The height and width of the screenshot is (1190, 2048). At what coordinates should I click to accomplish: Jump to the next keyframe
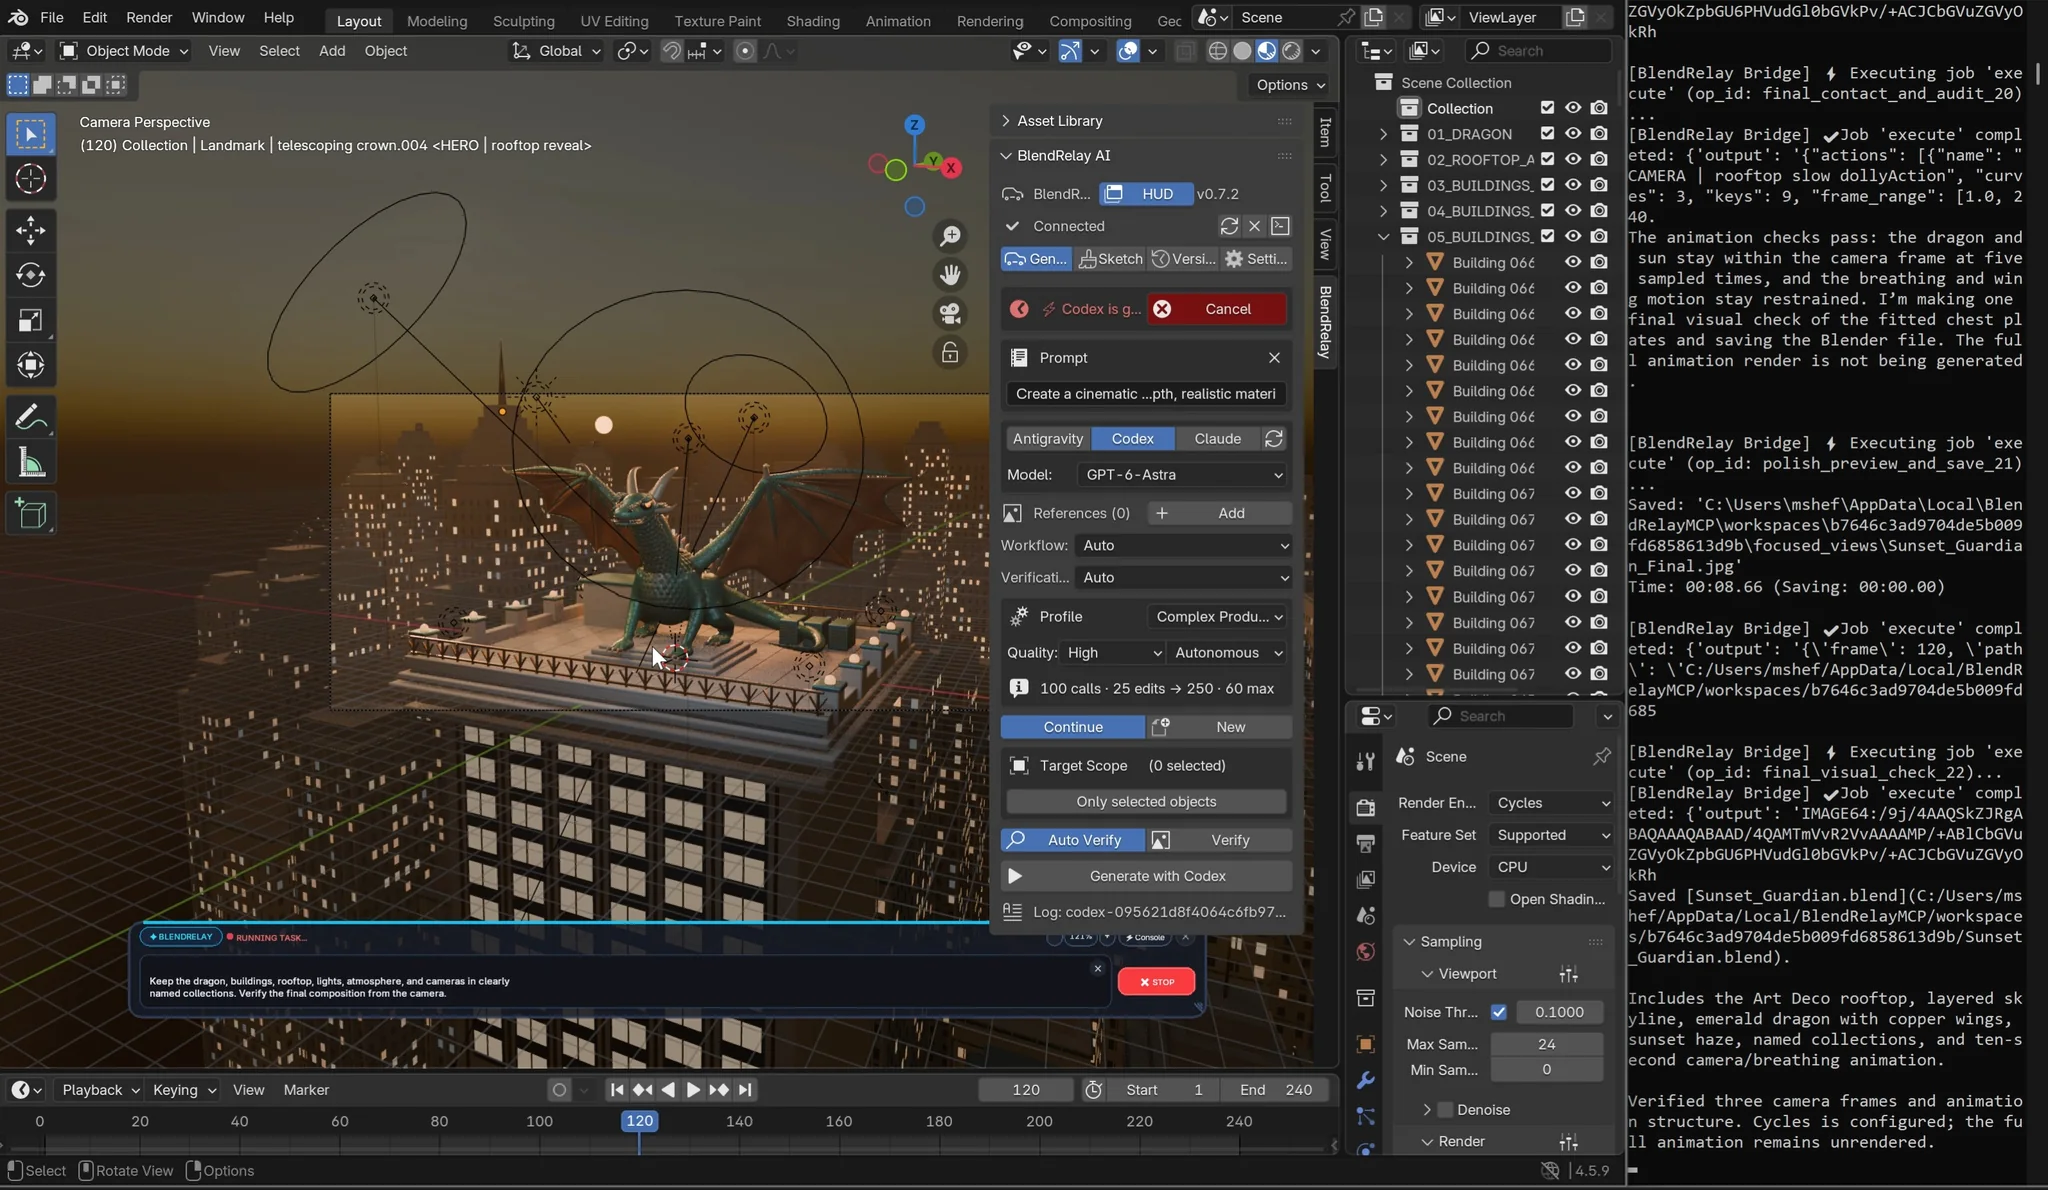click(x=719, y=1090)
